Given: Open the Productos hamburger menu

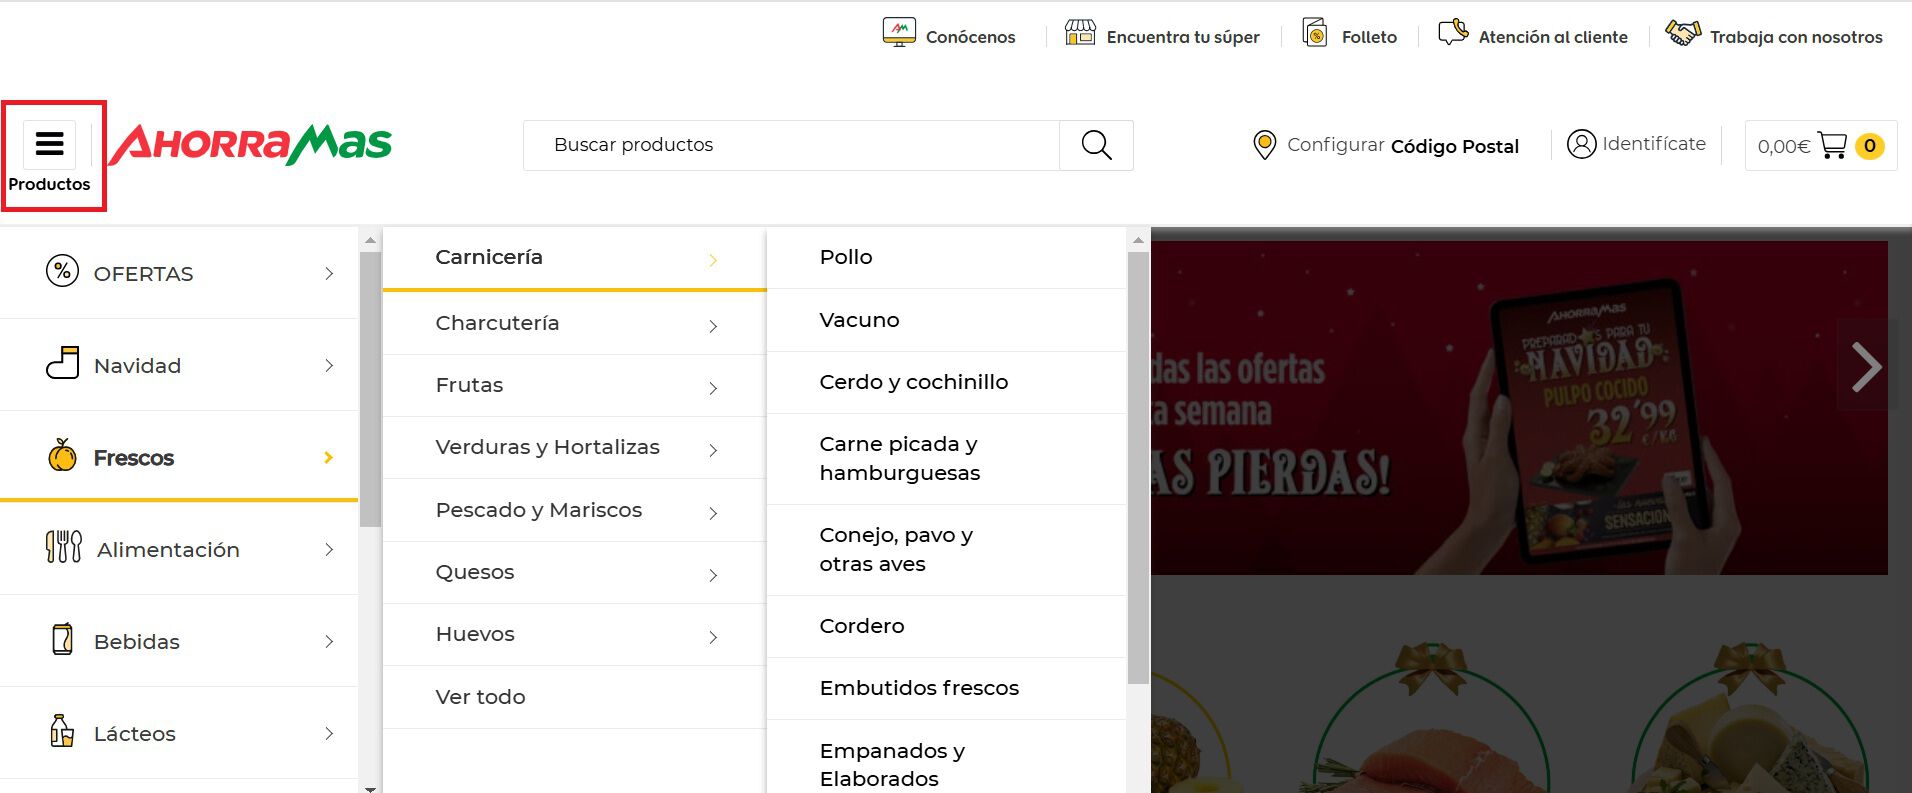Looking at the screenshot, I should point(50,145).
